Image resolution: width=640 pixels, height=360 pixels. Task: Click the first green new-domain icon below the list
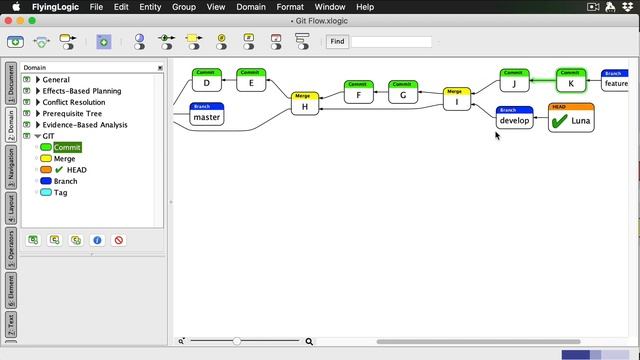[x=33, y=240]
